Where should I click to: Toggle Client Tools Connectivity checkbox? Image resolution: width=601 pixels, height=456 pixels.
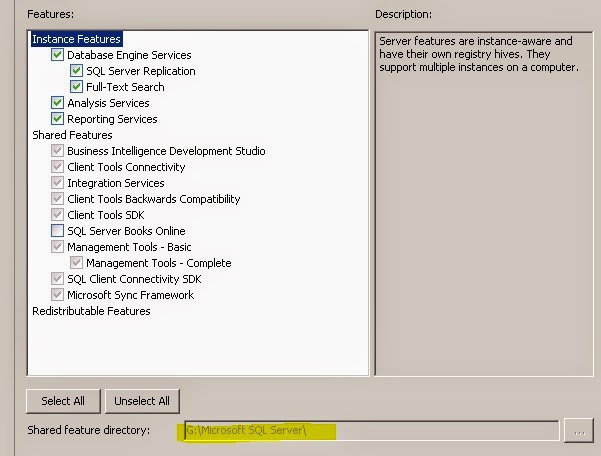tap(57, 167)
